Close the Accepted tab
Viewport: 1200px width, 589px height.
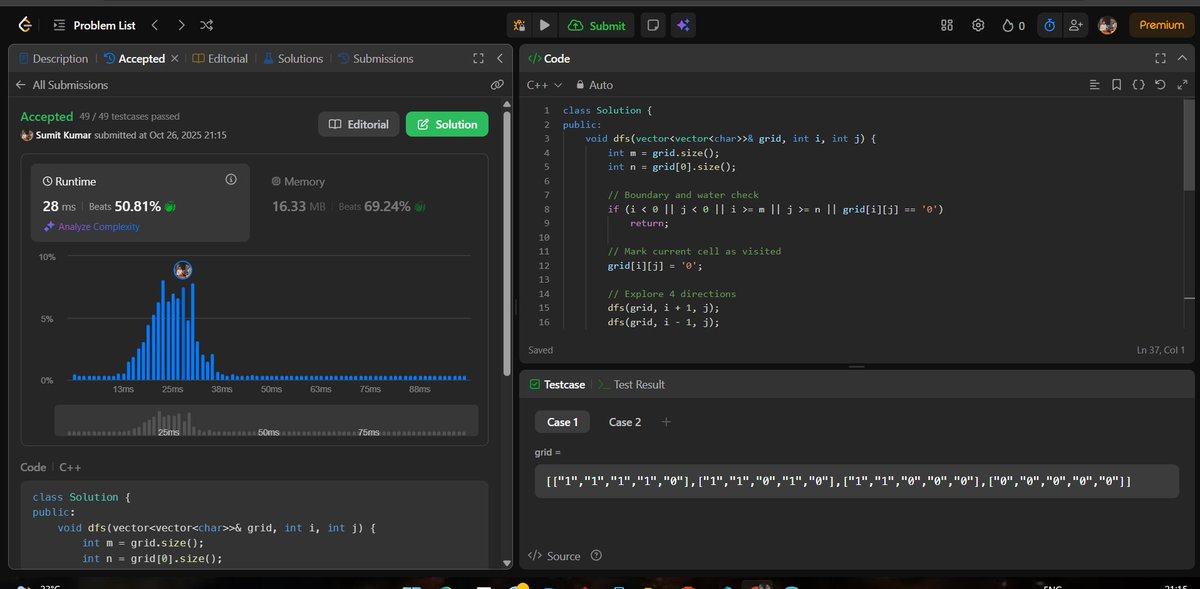coord(175,59)
